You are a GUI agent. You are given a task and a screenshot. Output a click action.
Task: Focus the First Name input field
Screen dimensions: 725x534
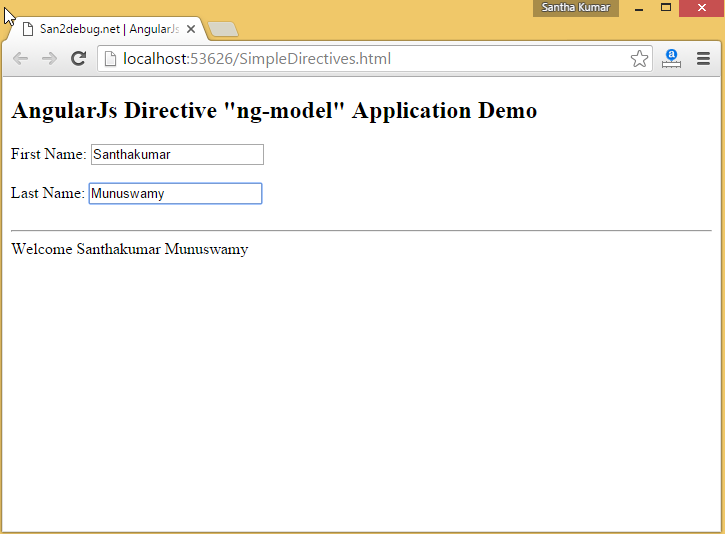coord(178,154)
